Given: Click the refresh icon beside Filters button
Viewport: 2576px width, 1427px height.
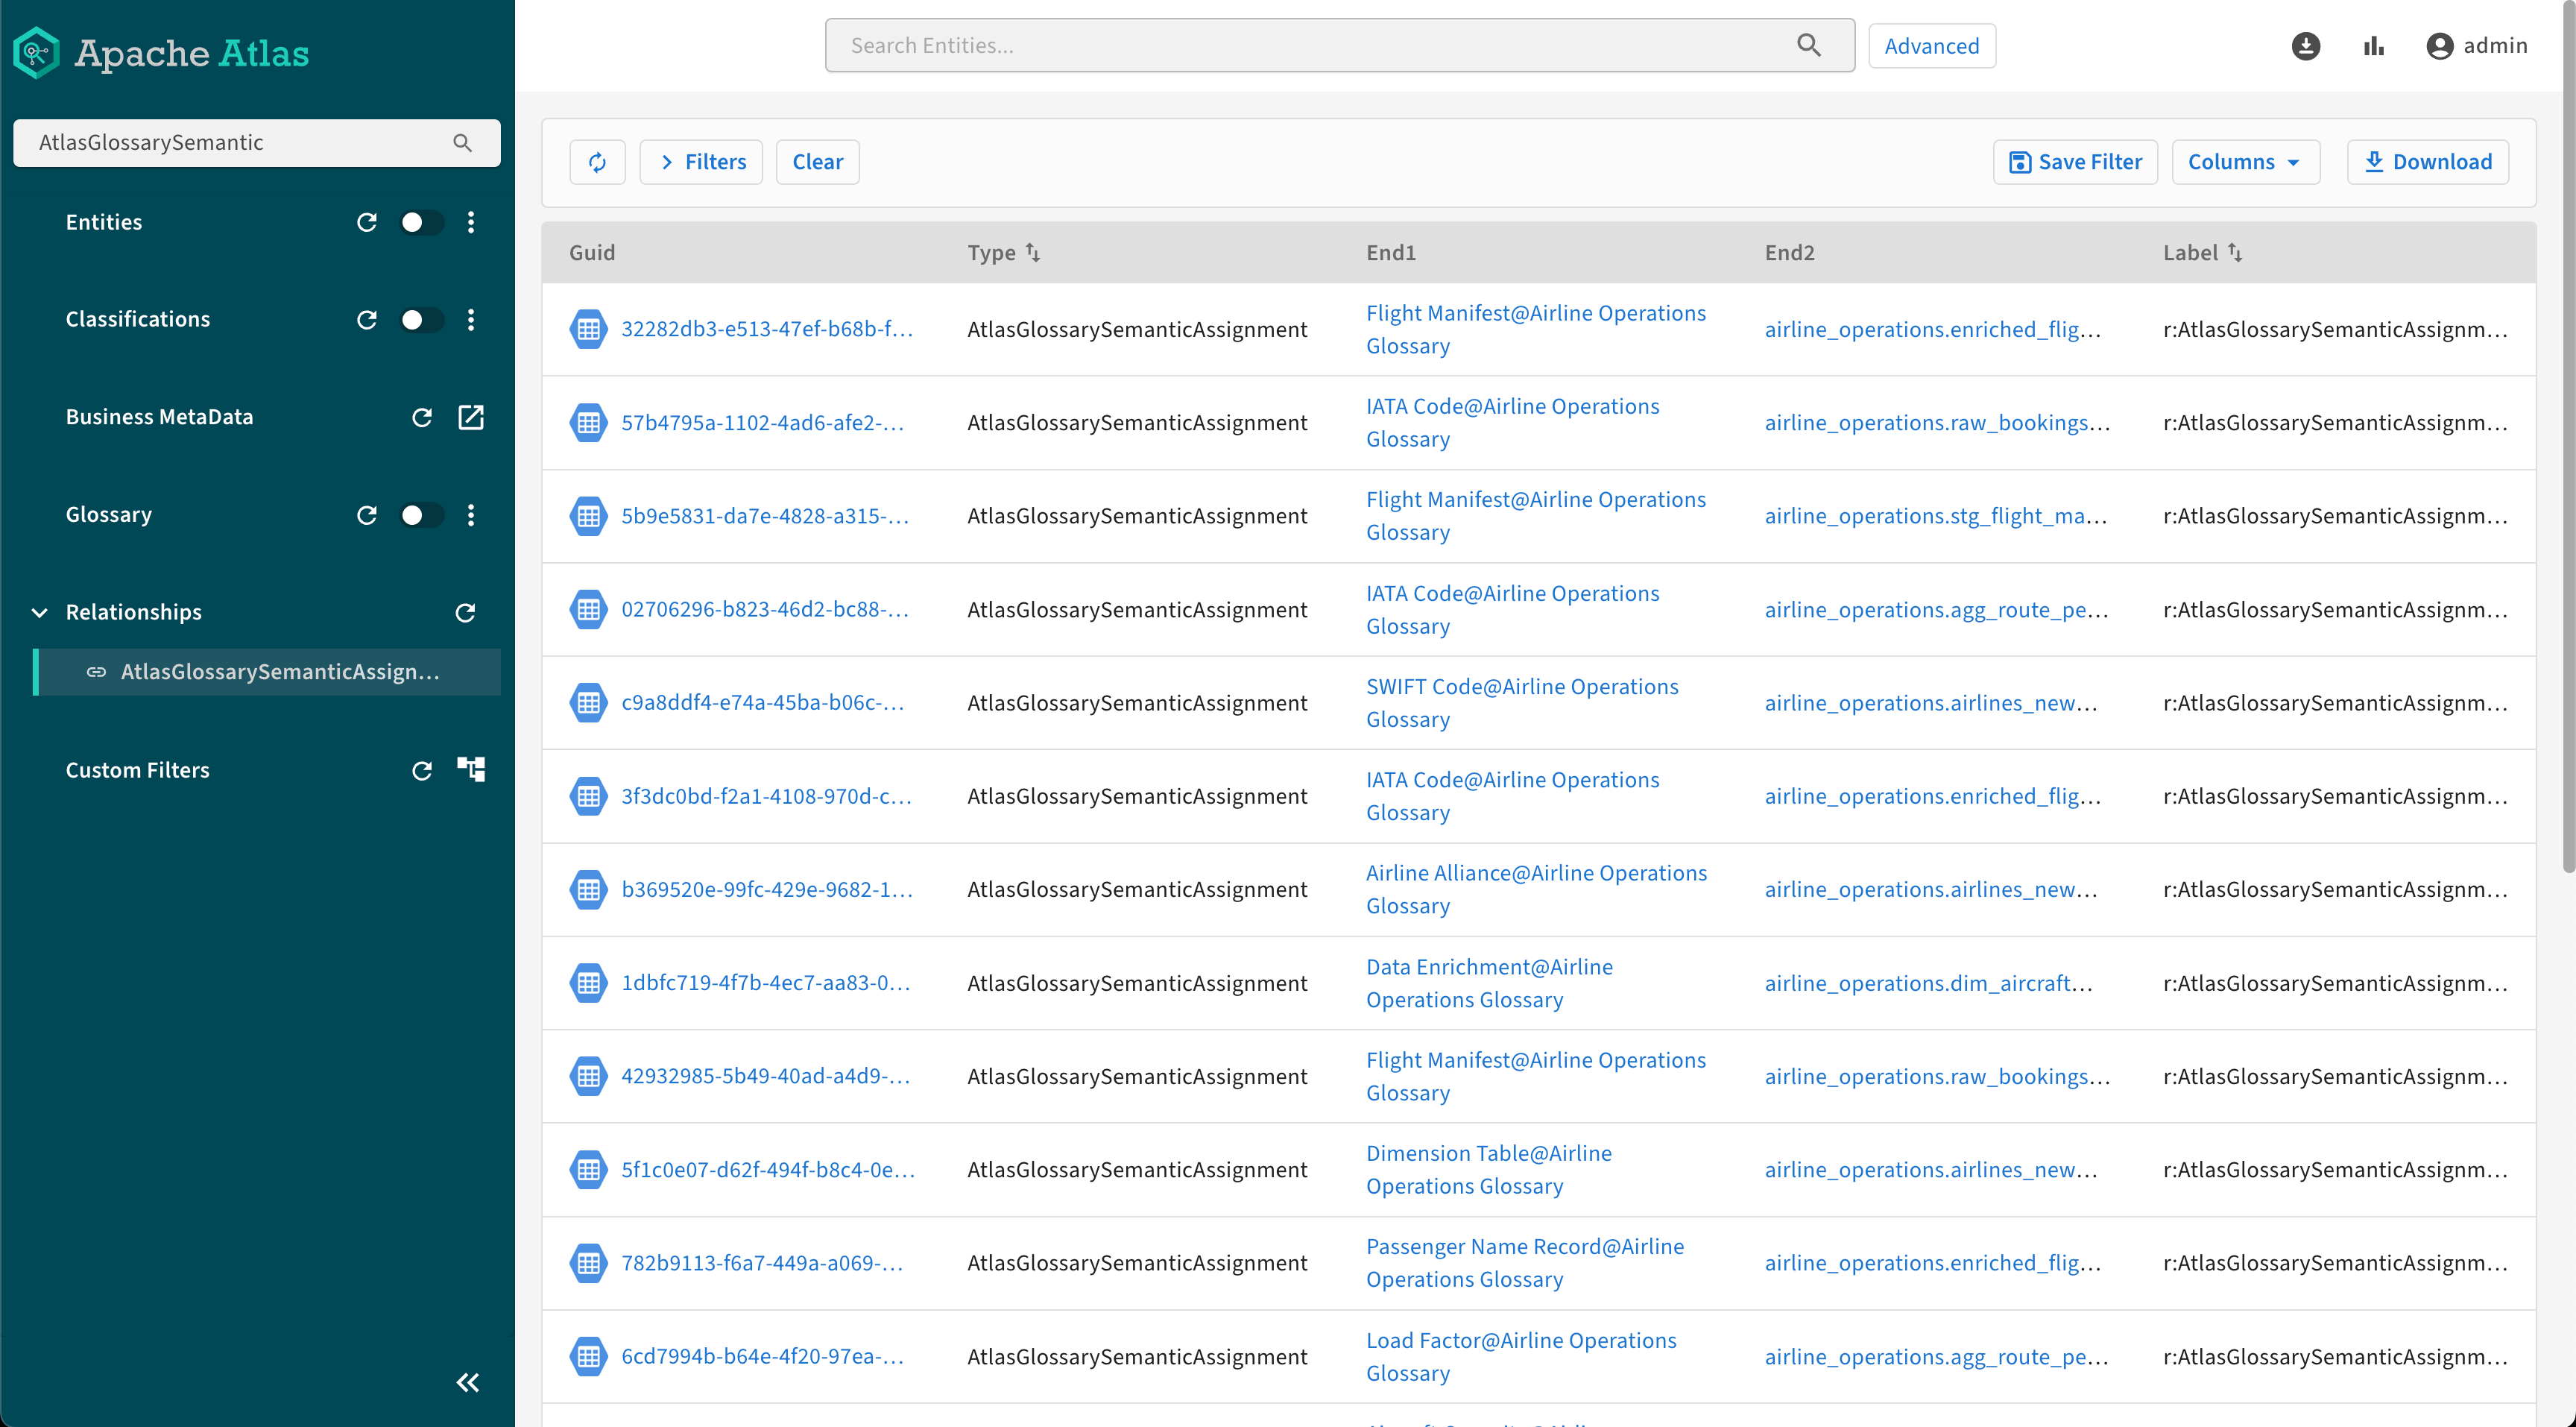Looking at the screenshot, I should [x=597, y=162].
